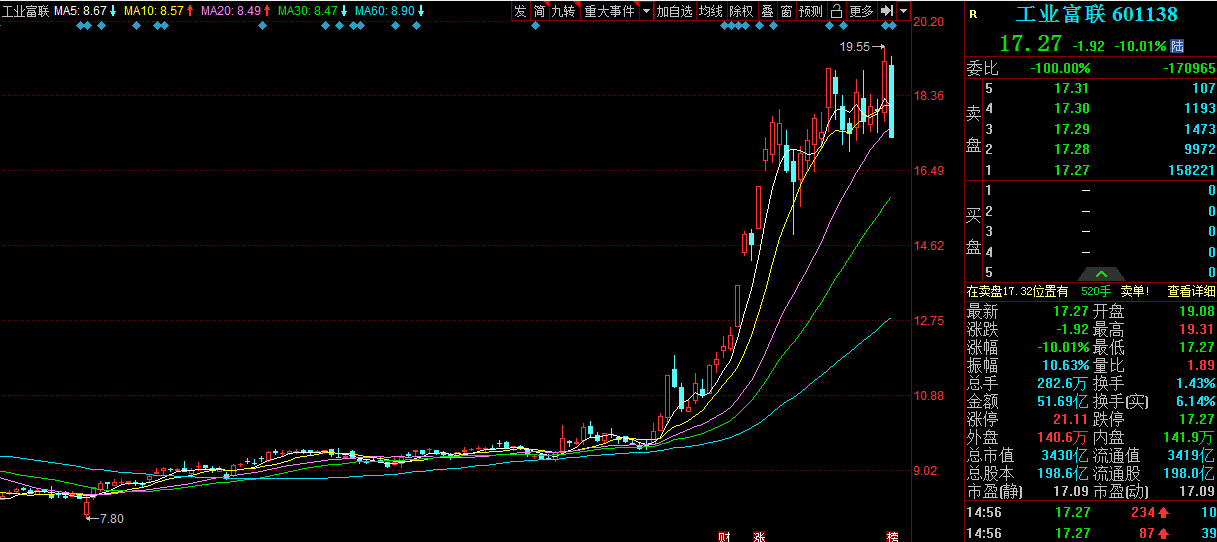Click the blue 陆 badge beside percentage

point(1177,46)
